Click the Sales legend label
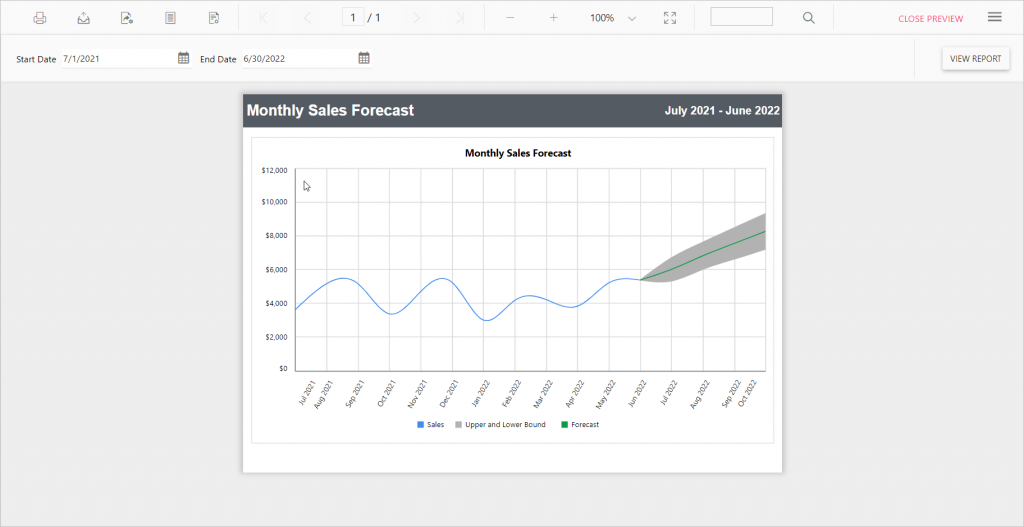 pos(436,424)
